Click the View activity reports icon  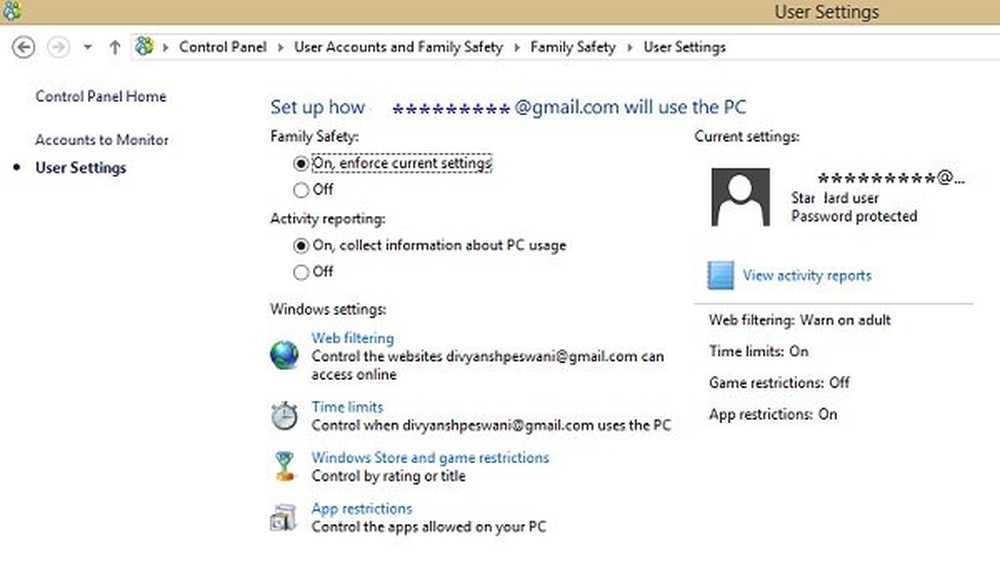coord(721,275)
